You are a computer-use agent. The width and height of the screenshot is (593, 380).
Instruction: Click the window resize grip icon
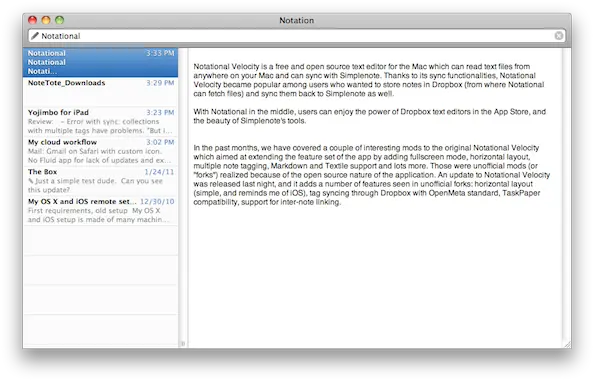point(567,344)
